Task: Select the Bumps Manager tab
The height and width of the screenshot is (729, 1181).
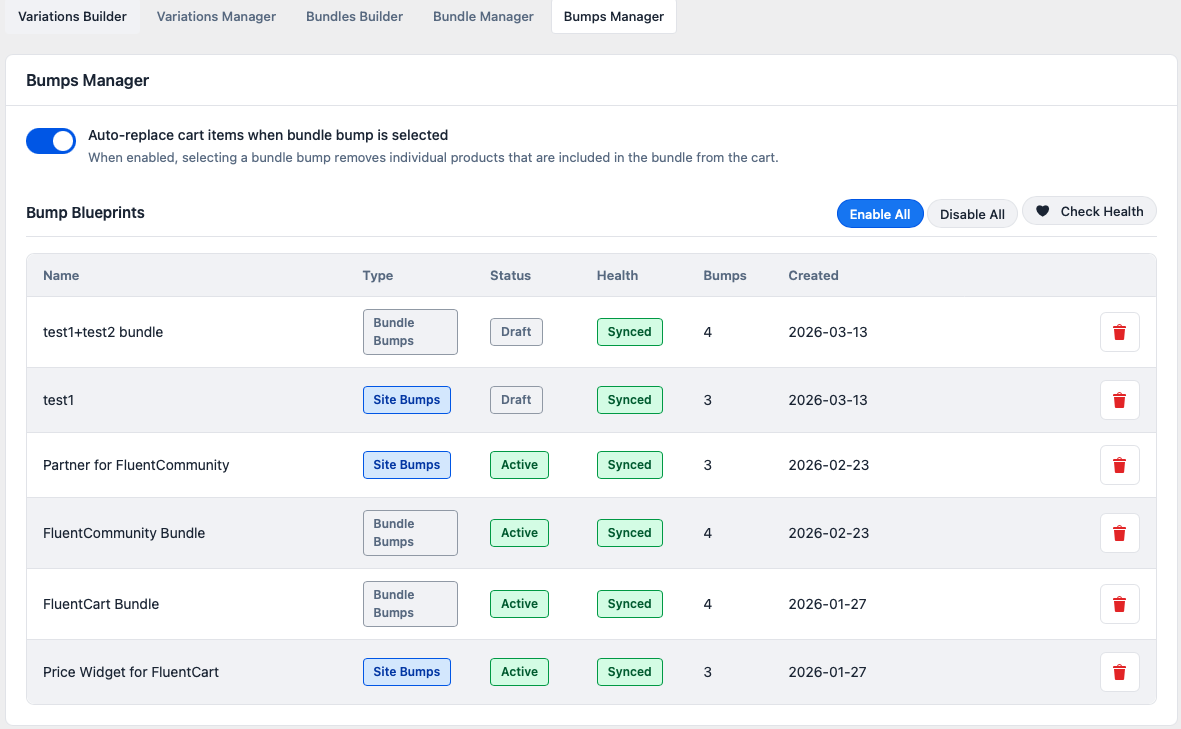Action: [614, 17]
